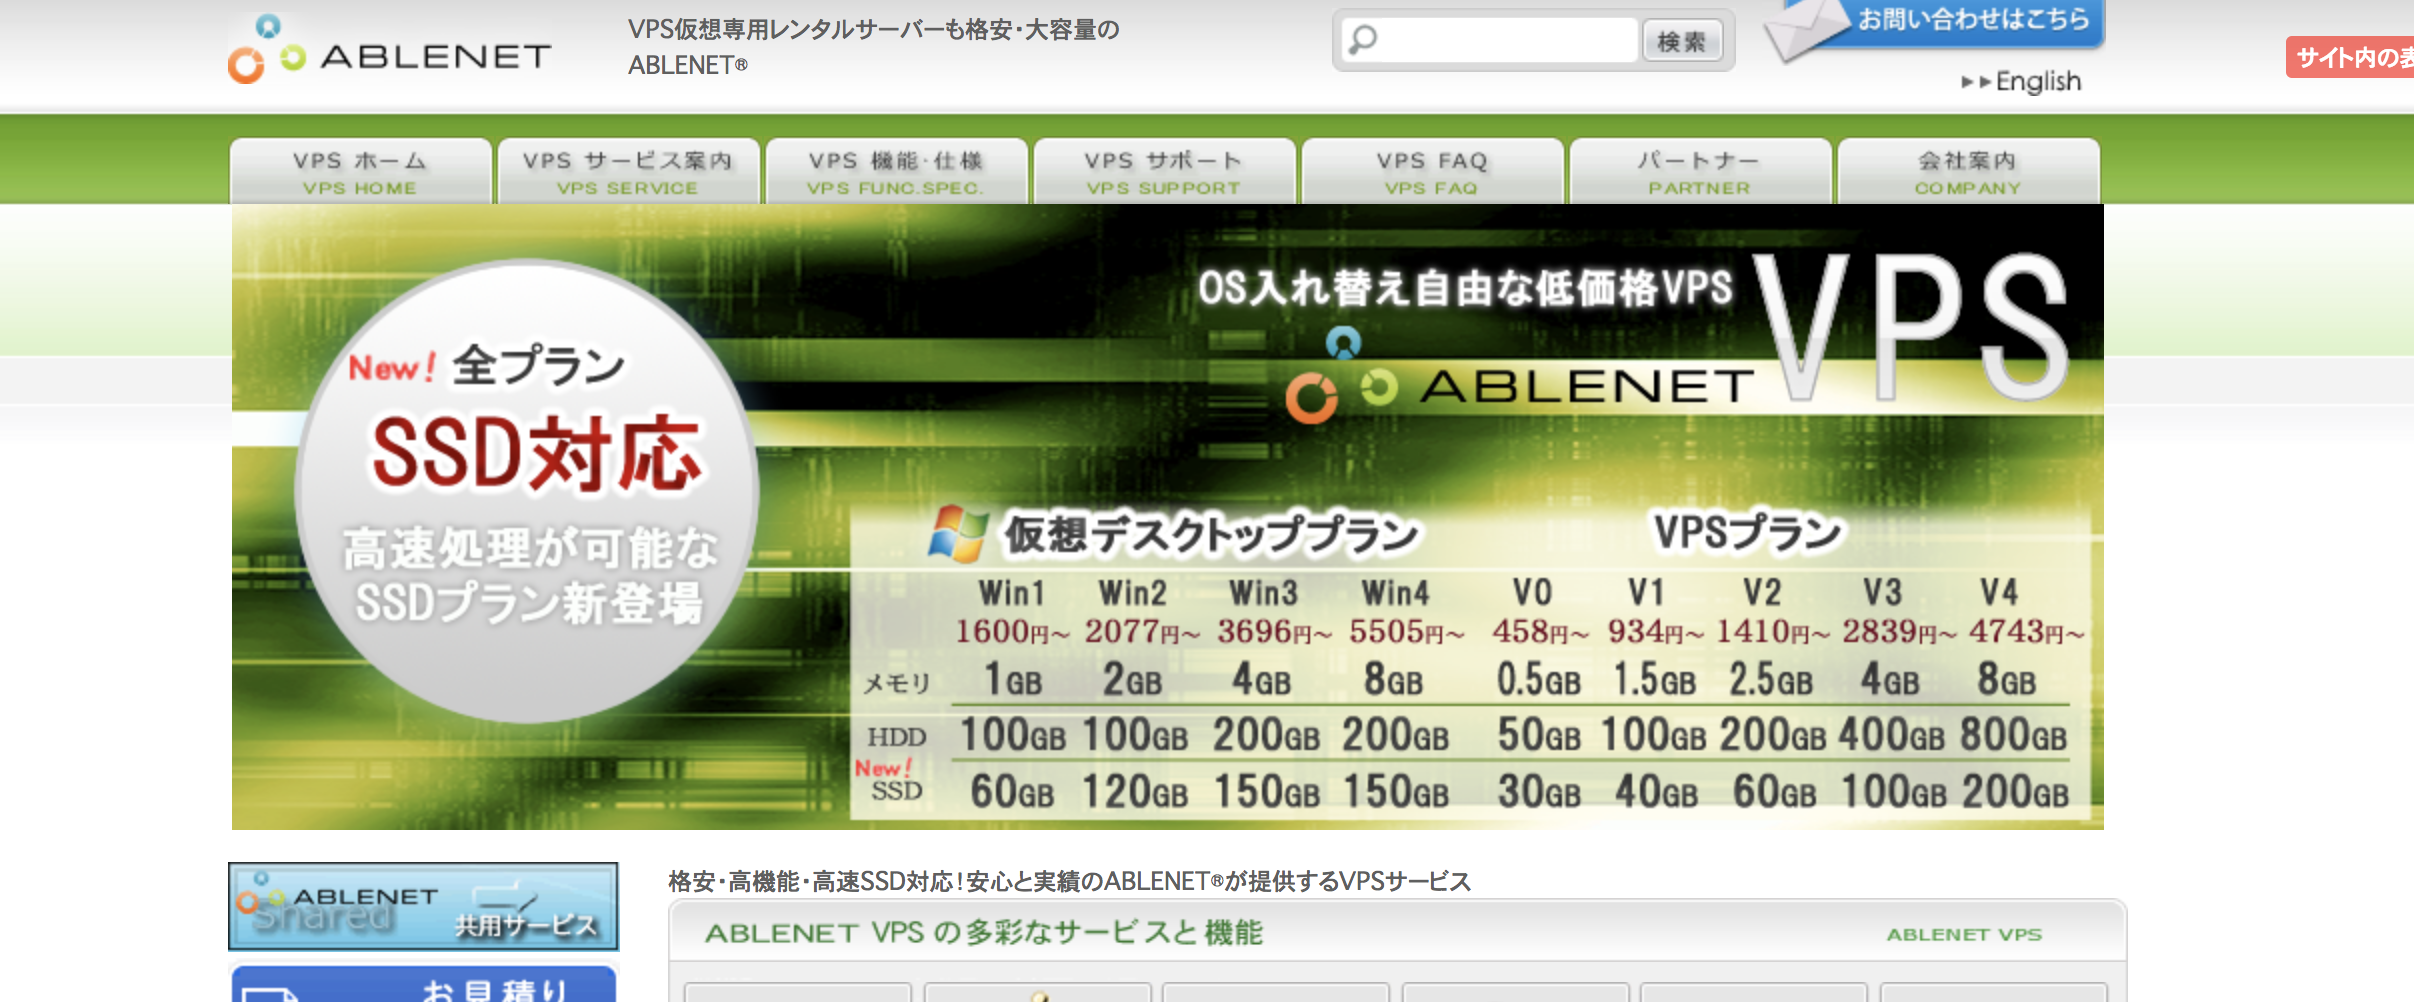Open the ABLENET Shared 共用サービス banner
The width and height of the screenshot is (2414, 1002).
(423, 906)
